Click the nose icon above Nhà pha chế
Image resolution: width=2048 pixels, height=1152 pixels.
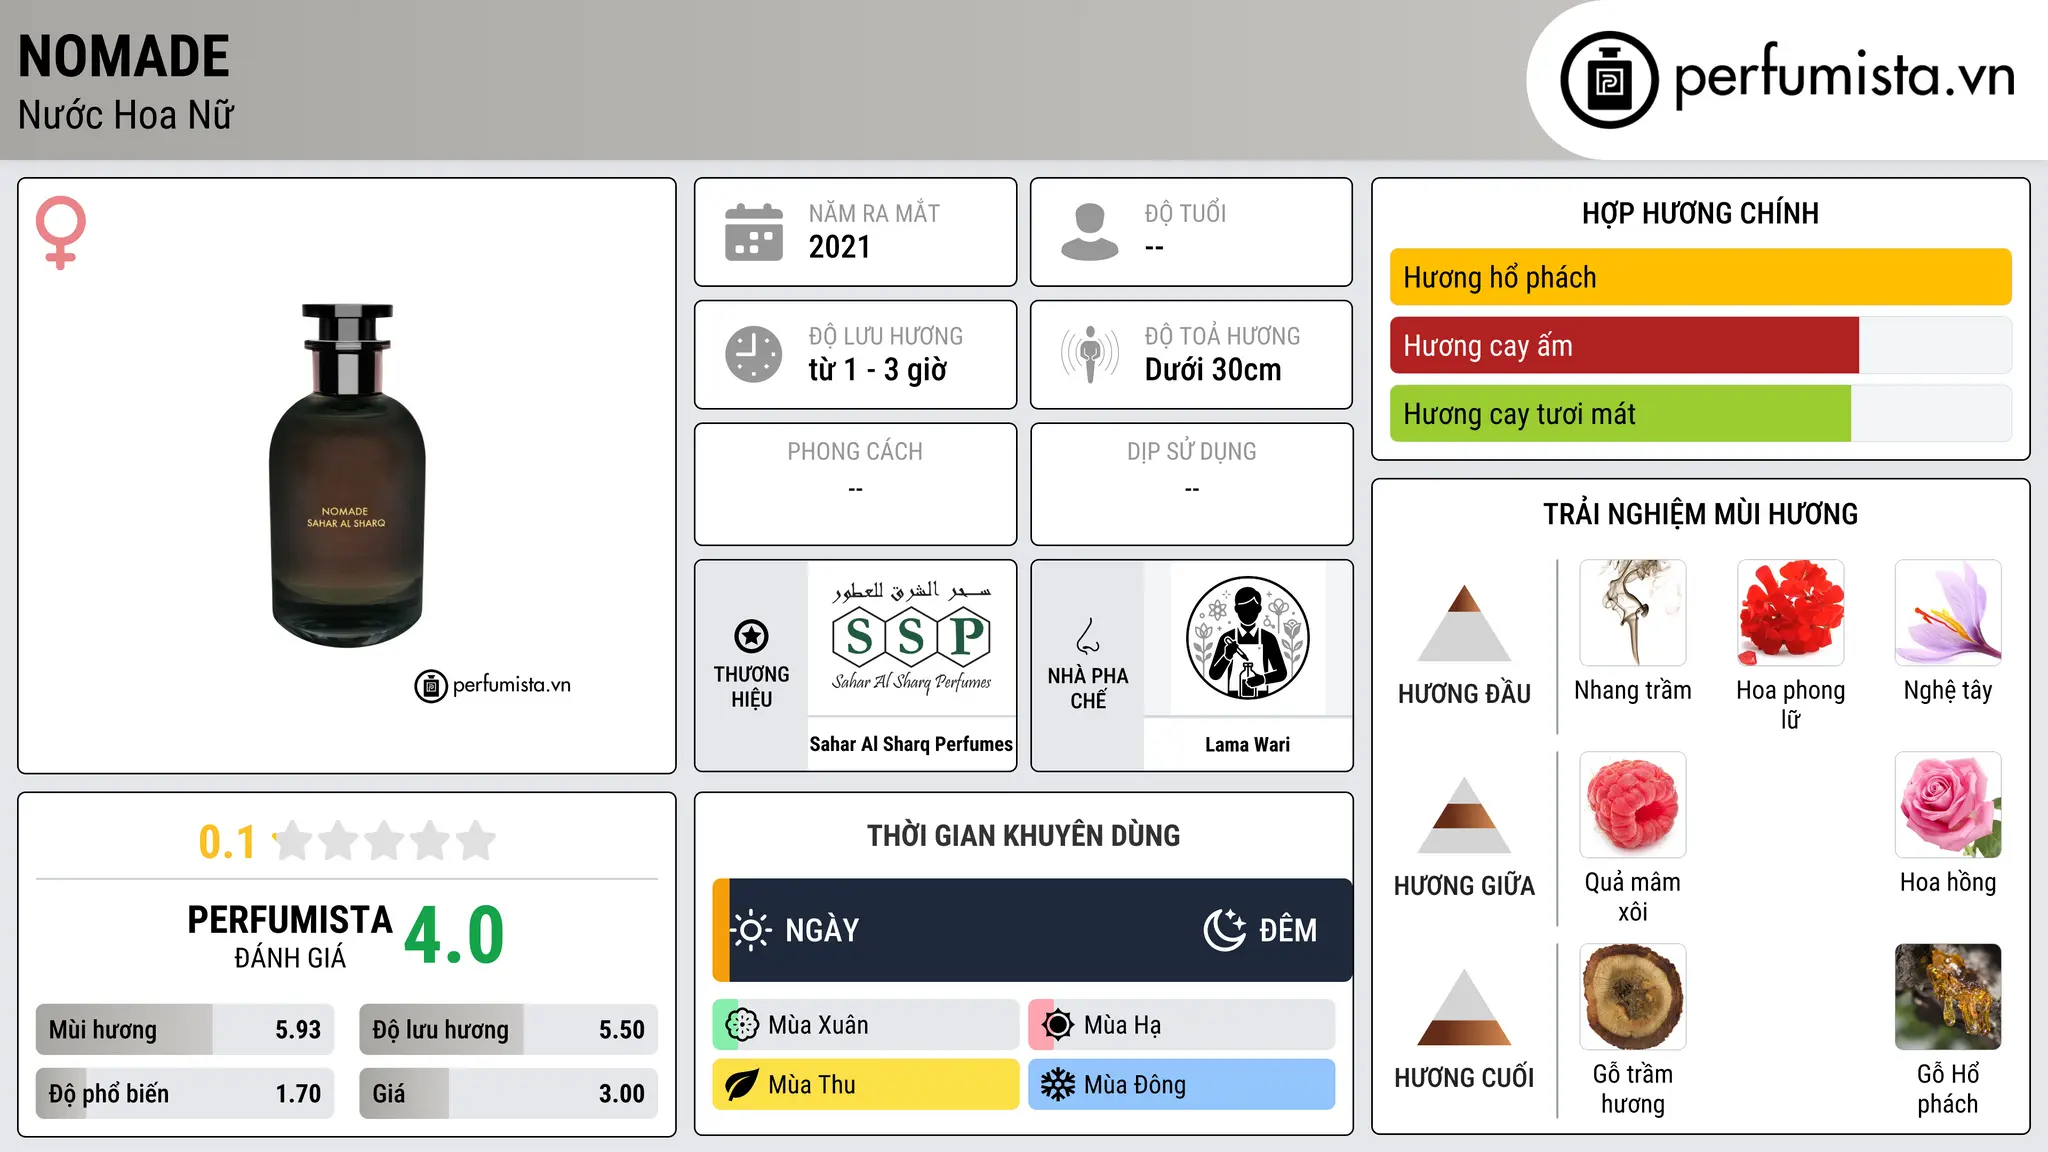1088,636
